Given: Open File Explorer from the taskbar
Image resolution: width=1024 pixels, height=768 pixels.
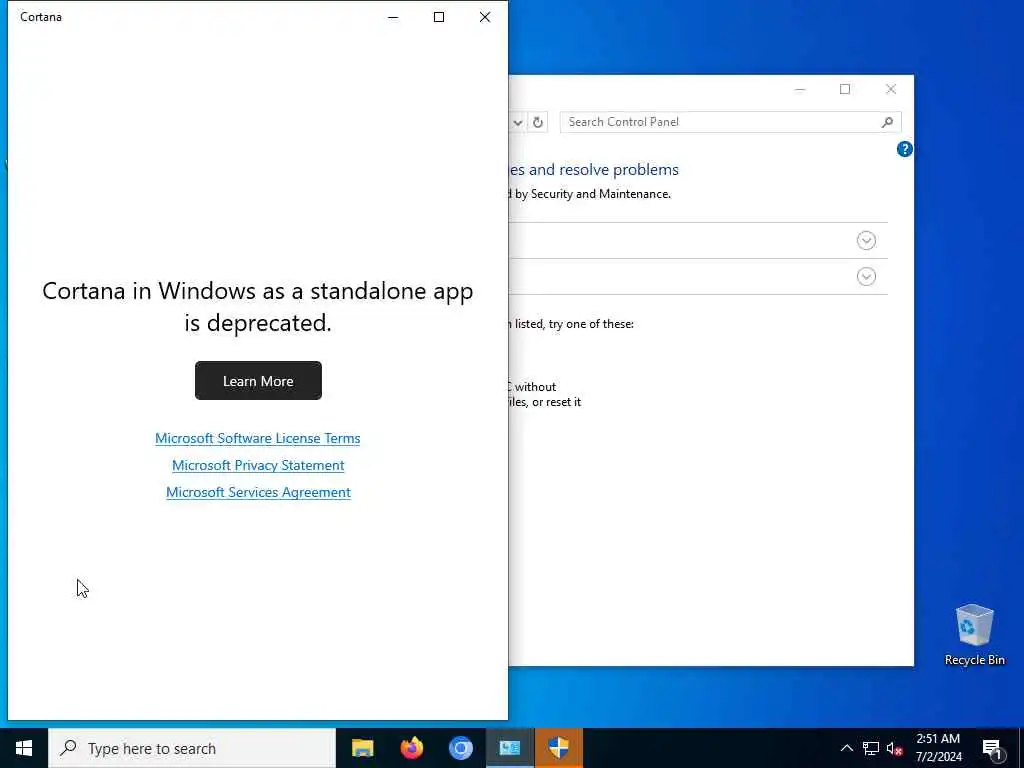Looking at the screenshot, I should click(362, 748).
